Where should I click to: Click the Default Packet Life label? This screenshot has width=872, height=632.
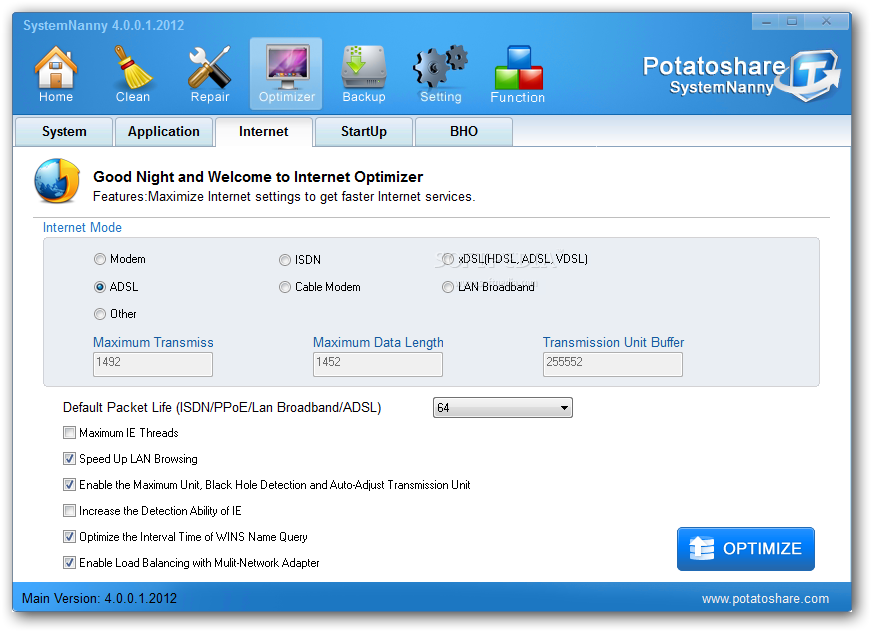point(222,408)
